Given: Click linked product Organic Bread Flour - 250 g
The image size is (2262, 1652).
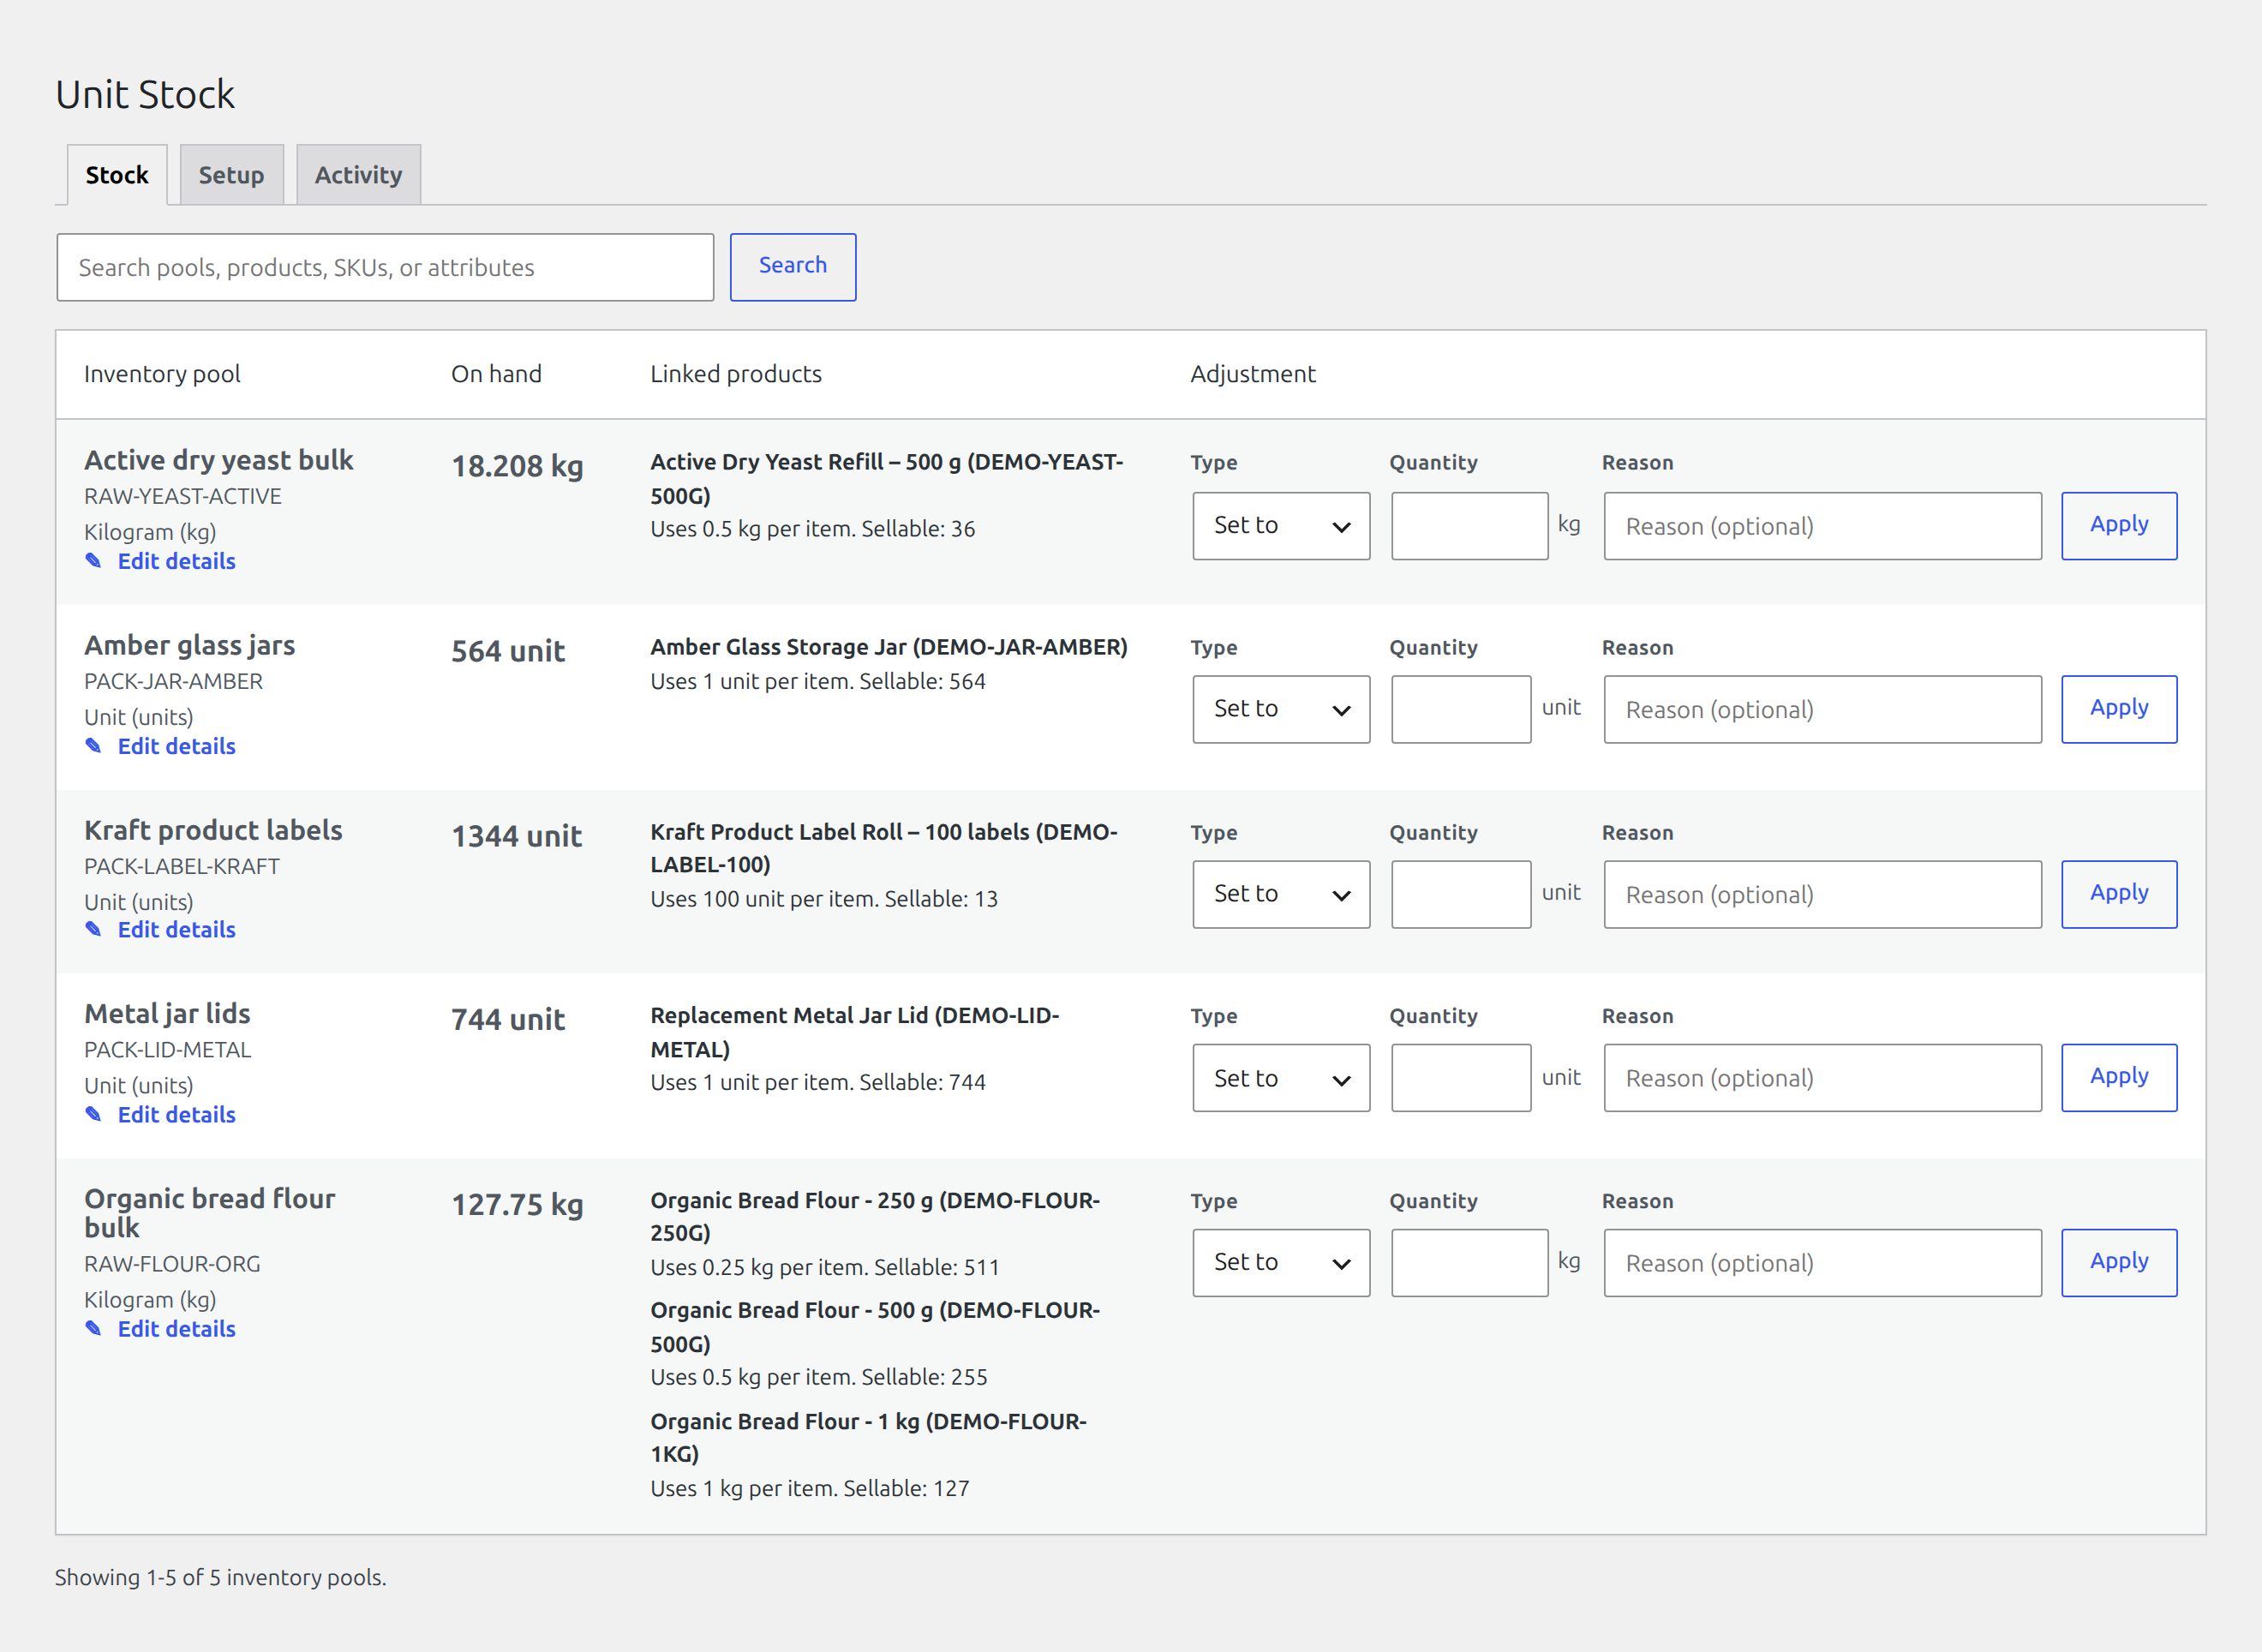Looking at the screenshot, I should [875, 1216].
